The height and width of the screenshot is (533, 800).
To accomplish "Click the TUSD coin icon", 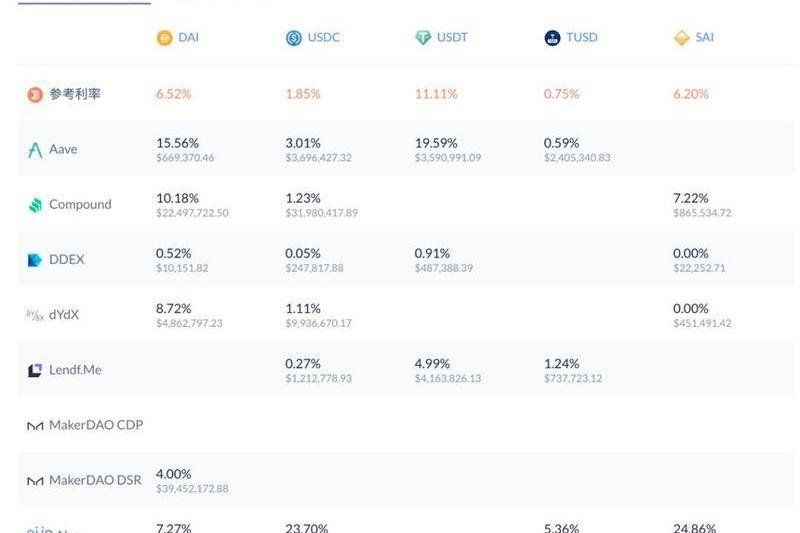I will [552, 38].
